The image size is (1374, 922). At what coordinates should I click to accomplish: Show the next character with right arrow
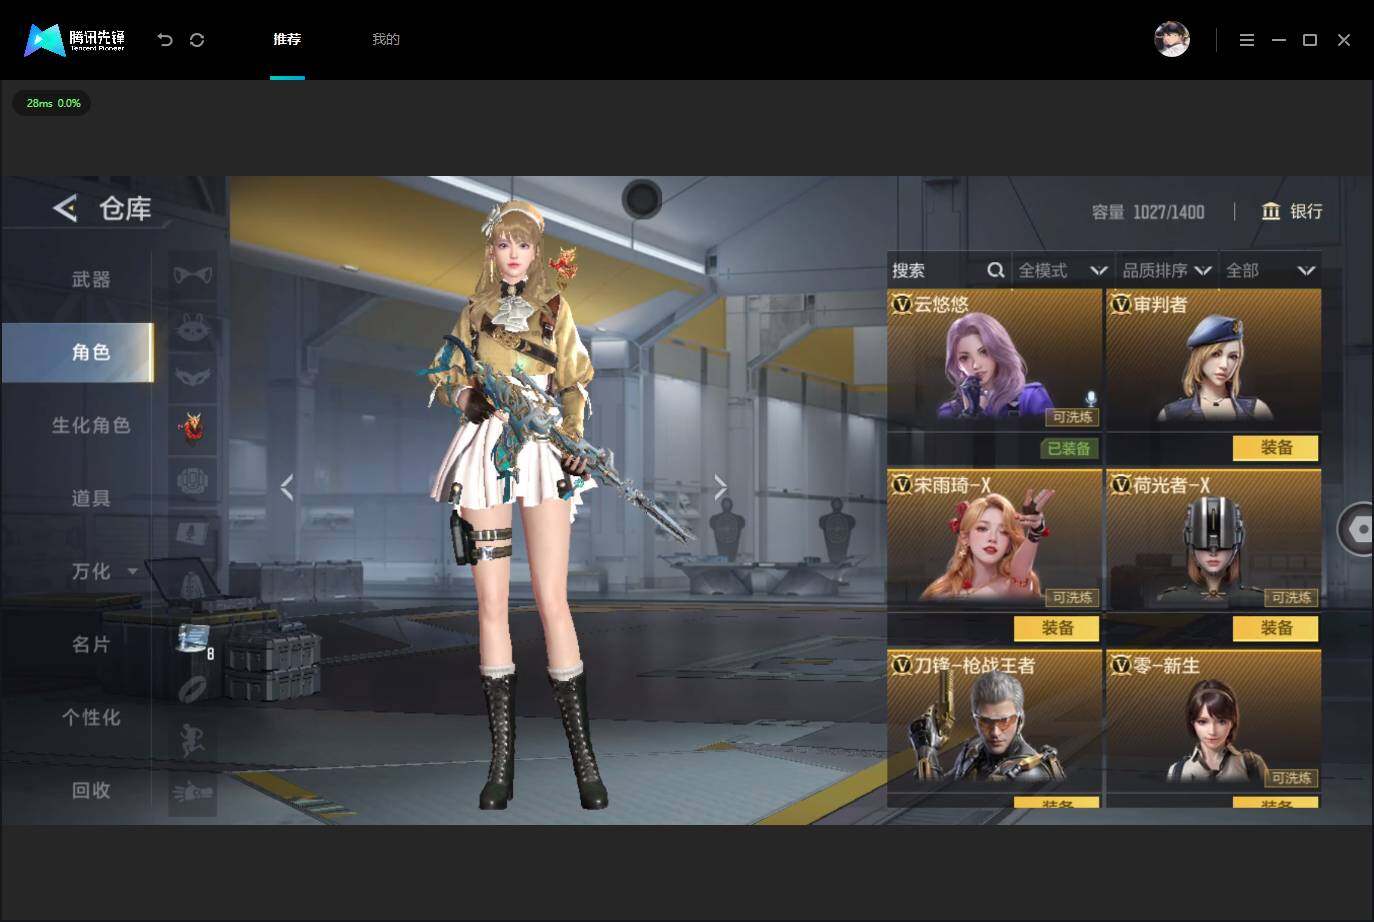(x=721, y=487)
